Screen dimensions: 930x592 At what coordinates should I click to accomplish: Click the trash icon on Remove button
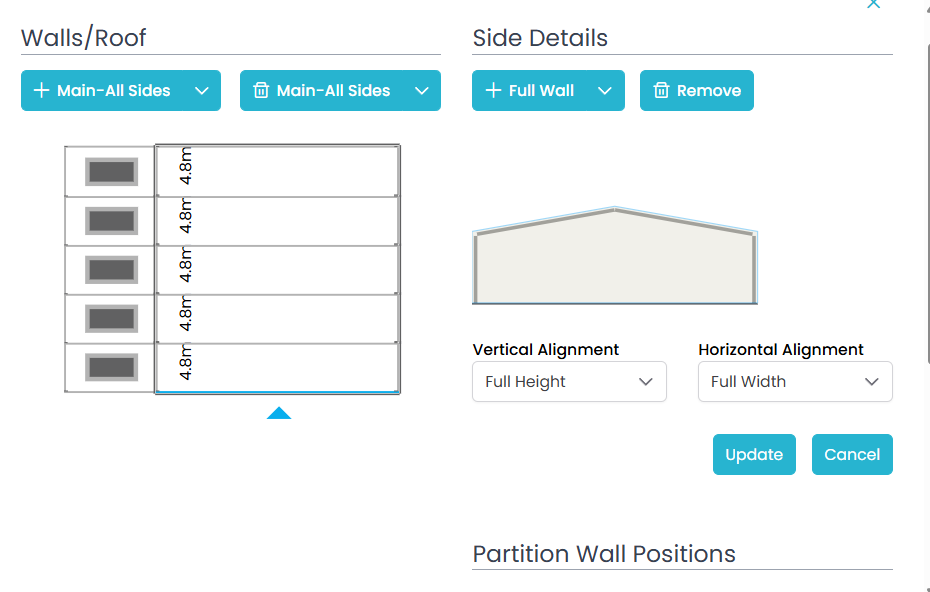(x=661, y=91)
